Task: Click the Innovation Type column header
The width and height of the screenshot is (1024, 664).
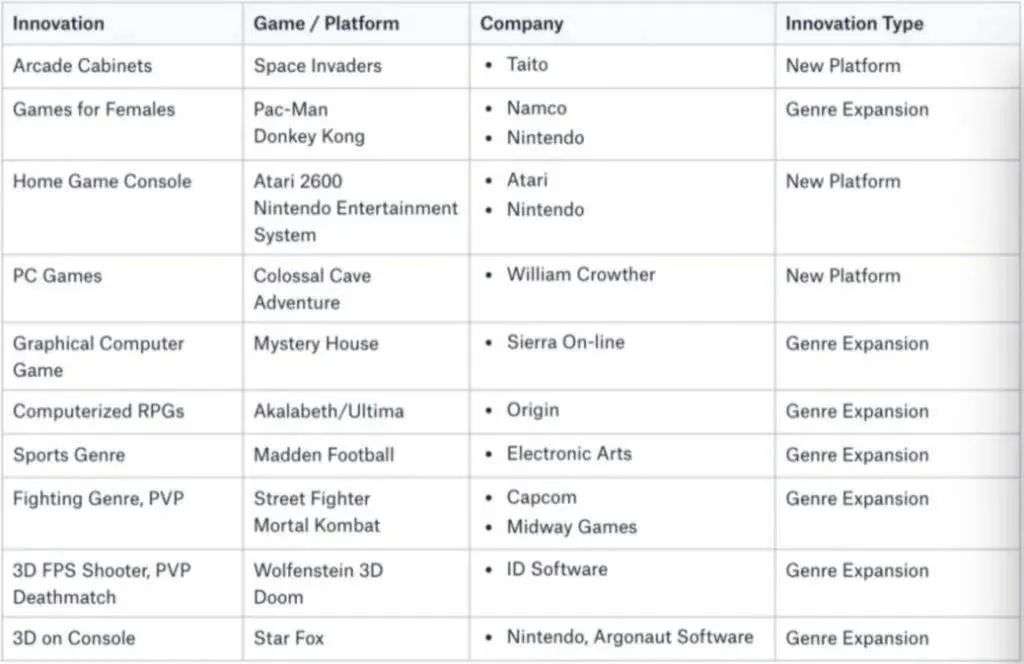Action: tap(854, 23)
